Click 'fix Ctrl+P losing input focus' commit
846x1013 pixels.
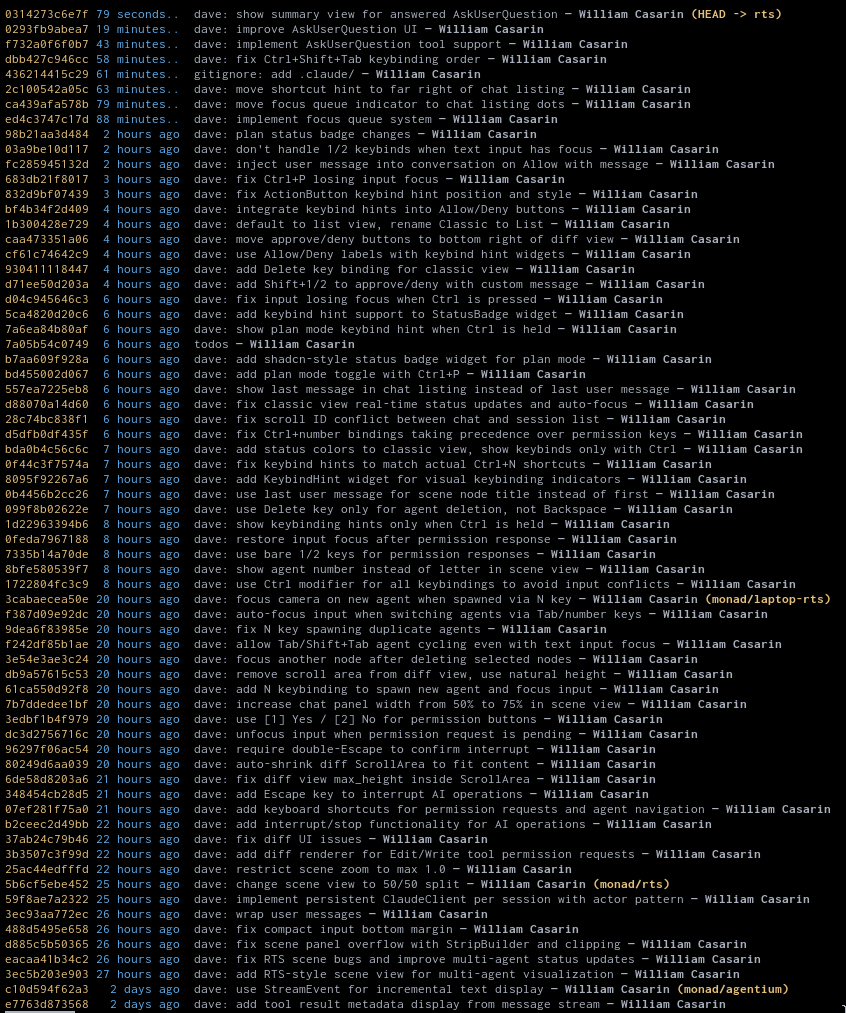point(320,179)
